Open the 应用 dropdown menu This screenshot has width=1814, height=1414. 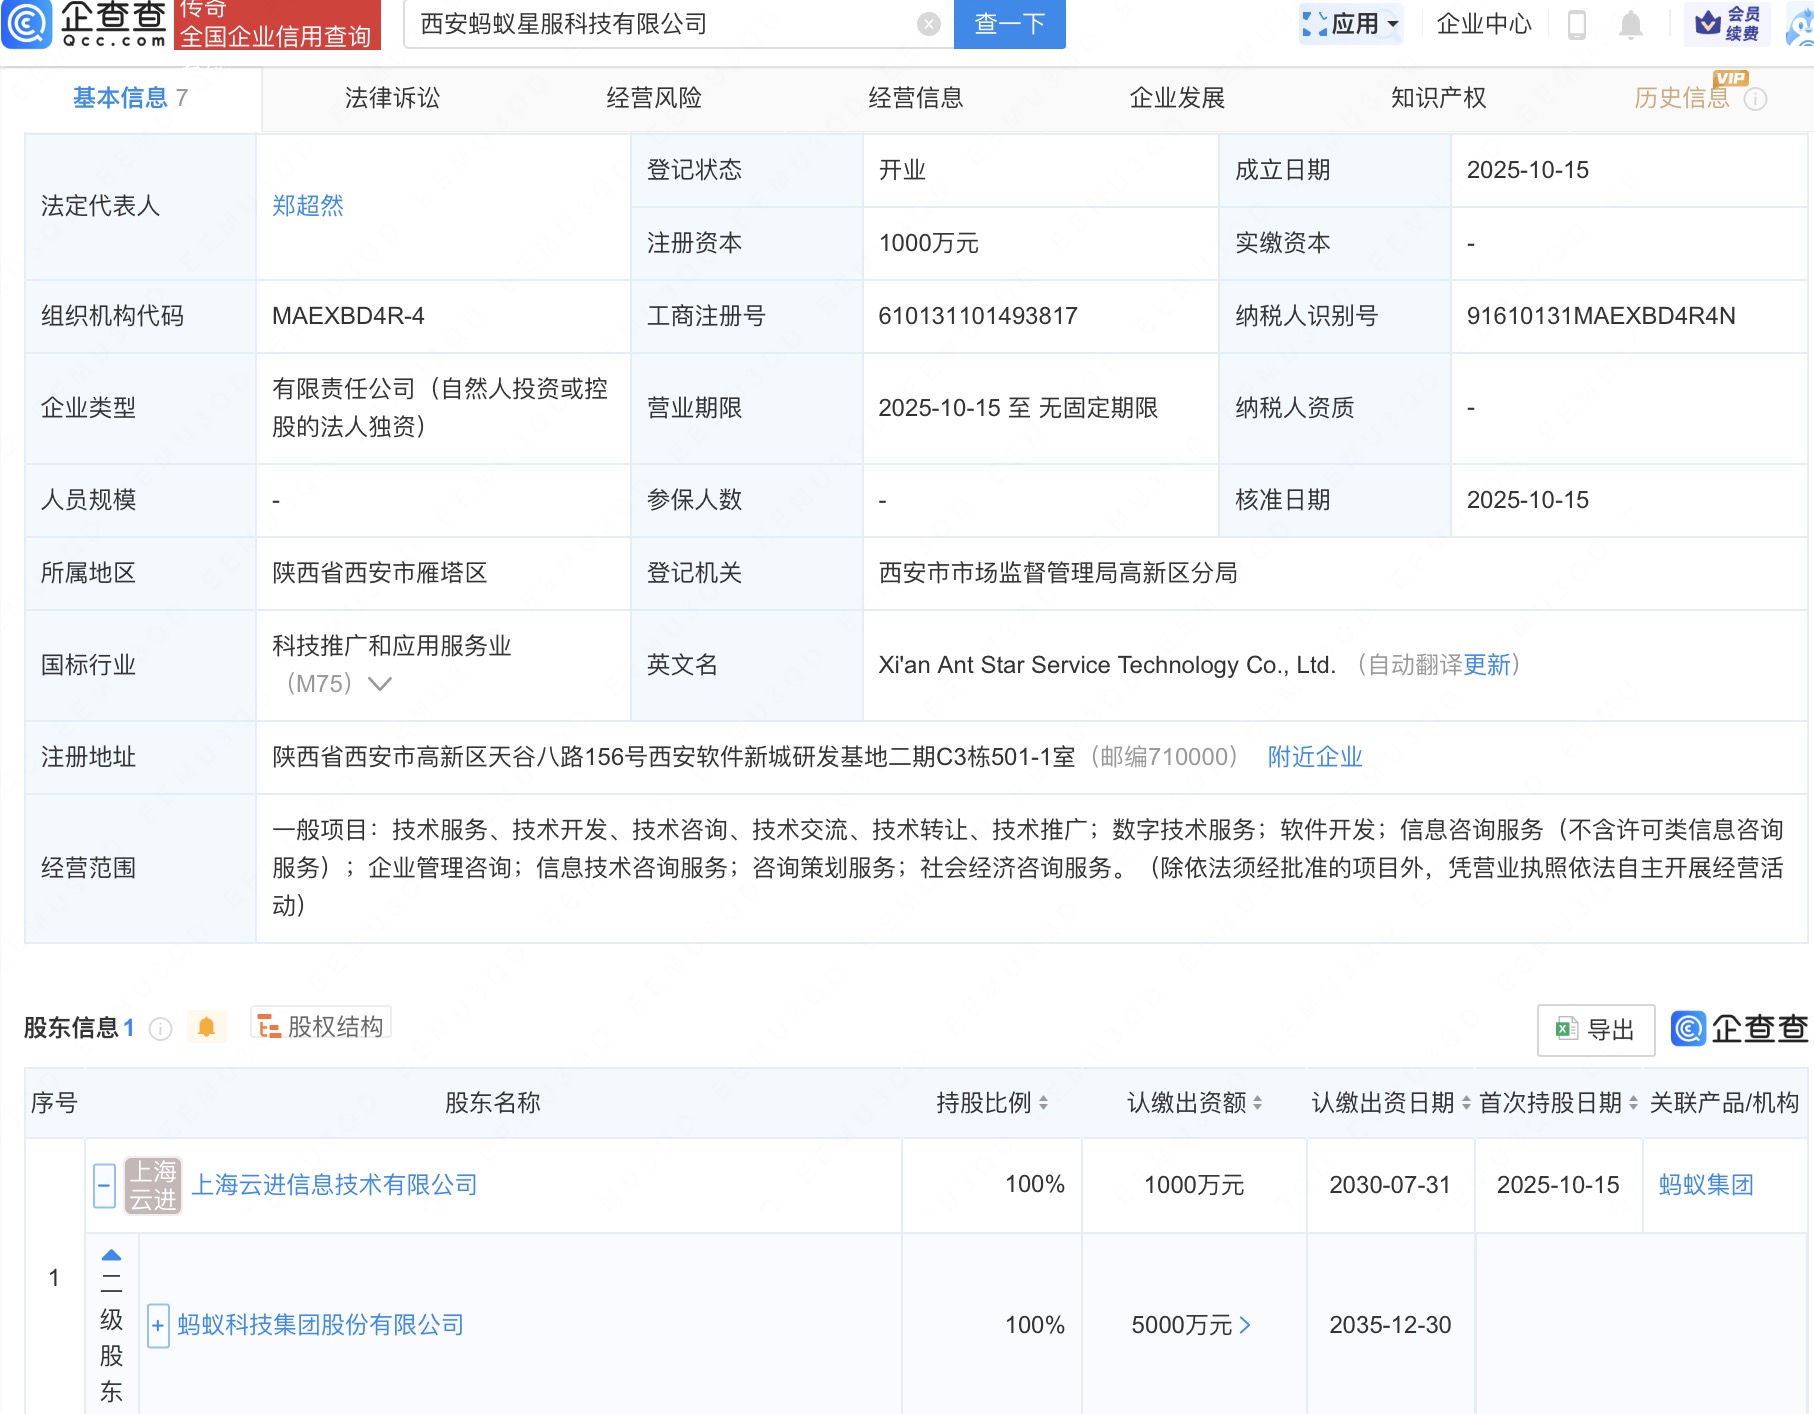1352,24
